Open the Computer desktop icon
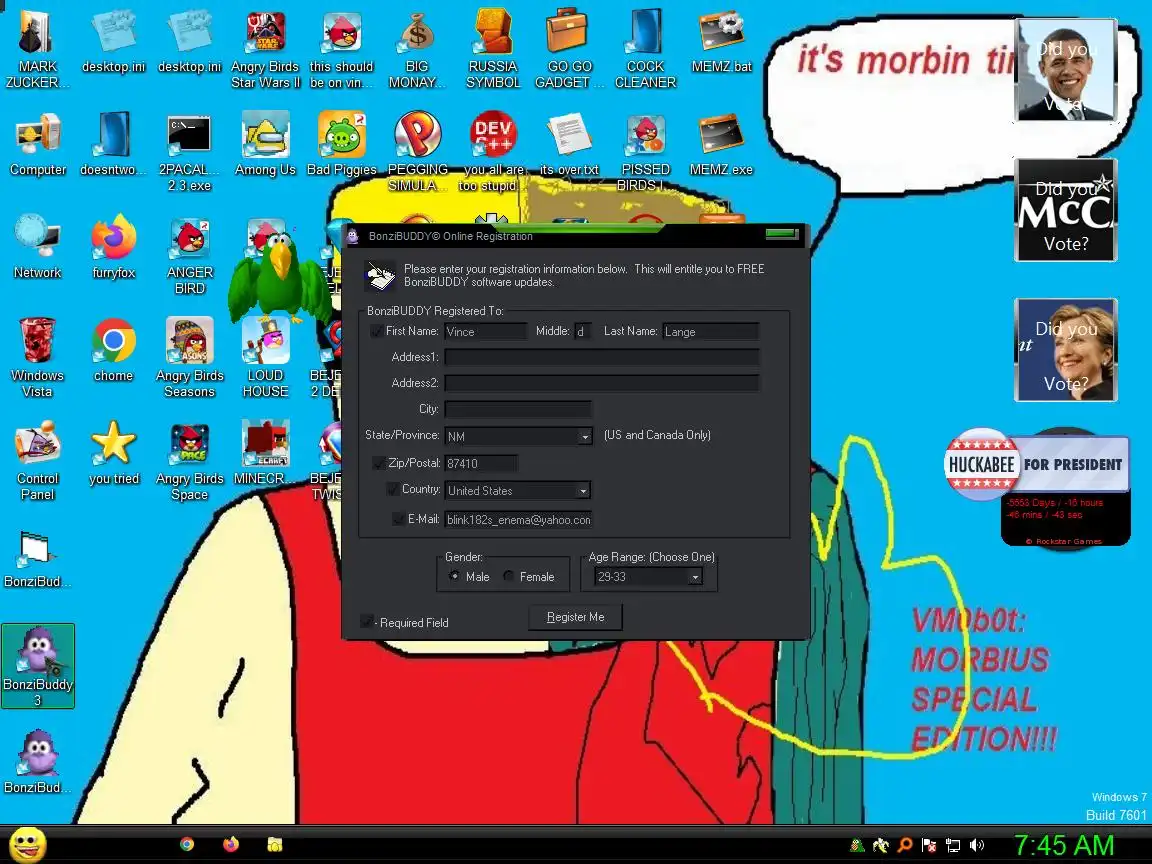This screenshot has width=1152, height=864. pyautogui.click(x=37, y=145)
